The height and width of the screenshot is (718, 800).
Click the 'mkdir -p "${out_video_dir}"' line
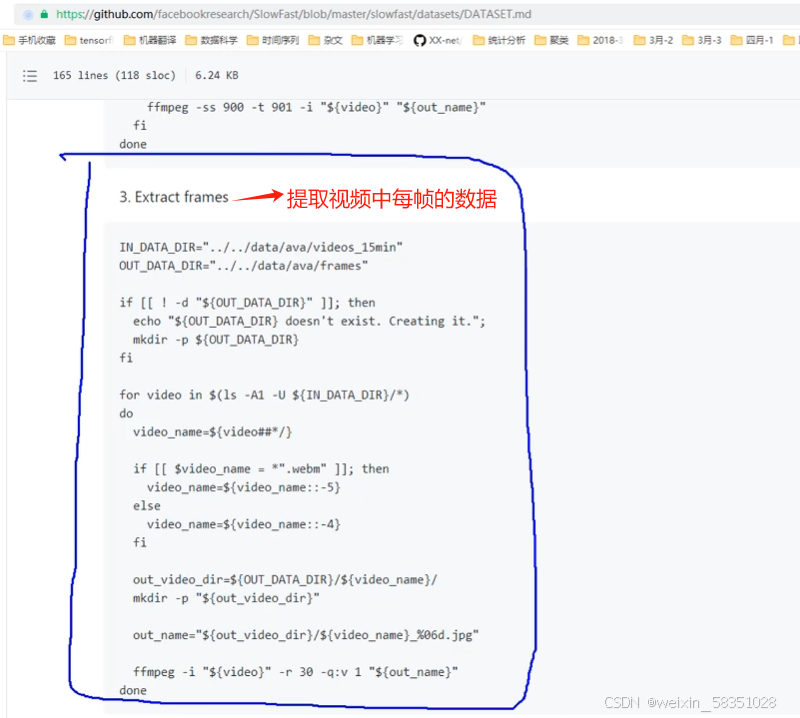[226, 598]
